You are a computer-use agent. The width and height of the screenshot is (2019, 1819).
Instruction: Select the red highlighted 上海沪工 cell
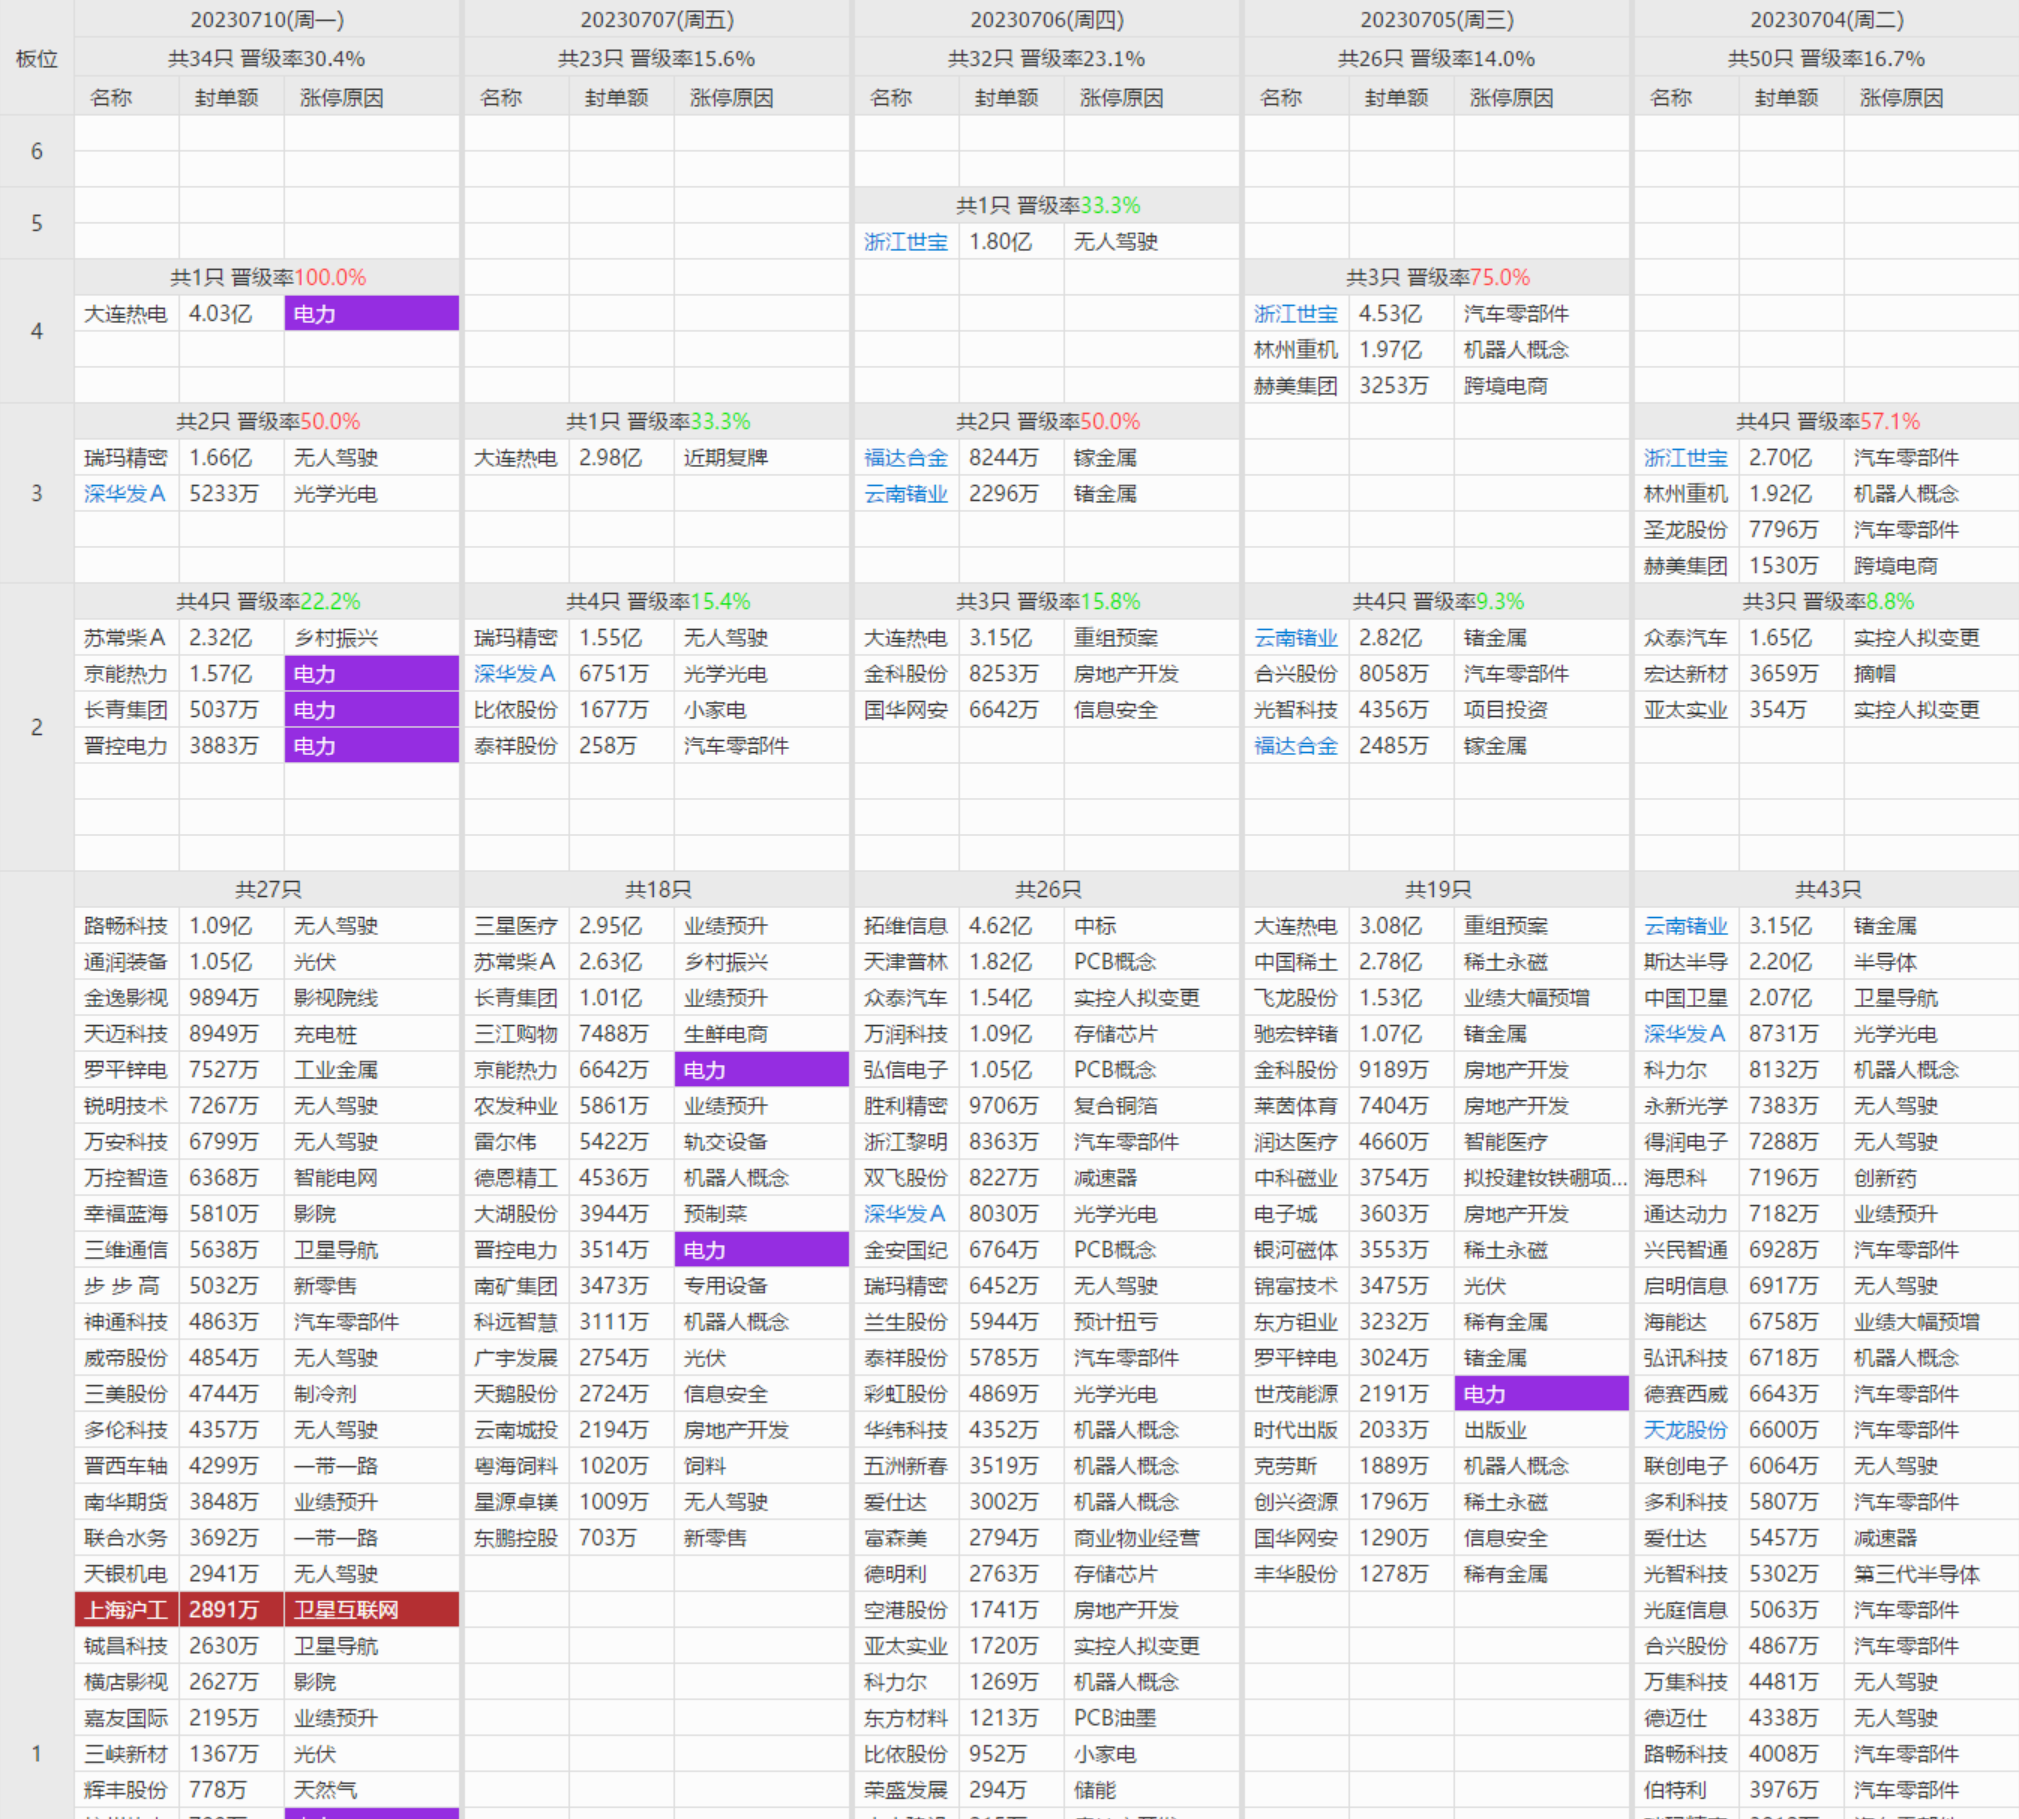pos(127,1610)
